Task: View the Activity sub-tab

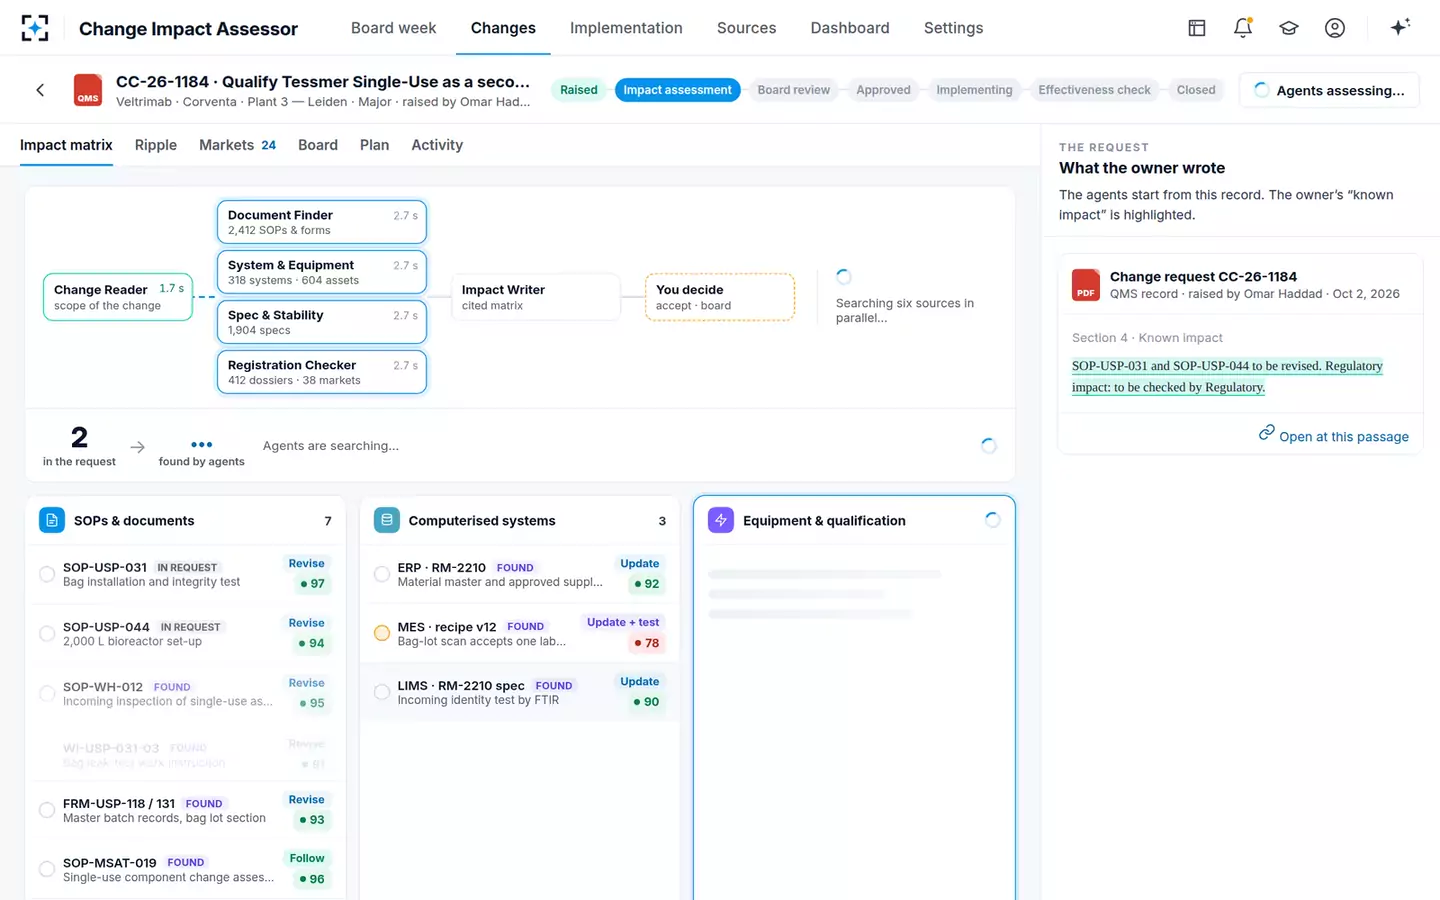Action: (437, 145)
